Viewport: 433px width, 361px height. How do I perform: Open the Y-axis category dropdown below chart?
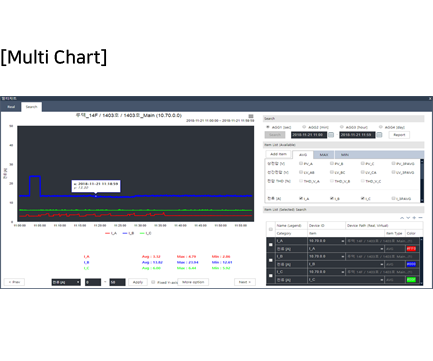pyautogui.click(x=66, y=282)
